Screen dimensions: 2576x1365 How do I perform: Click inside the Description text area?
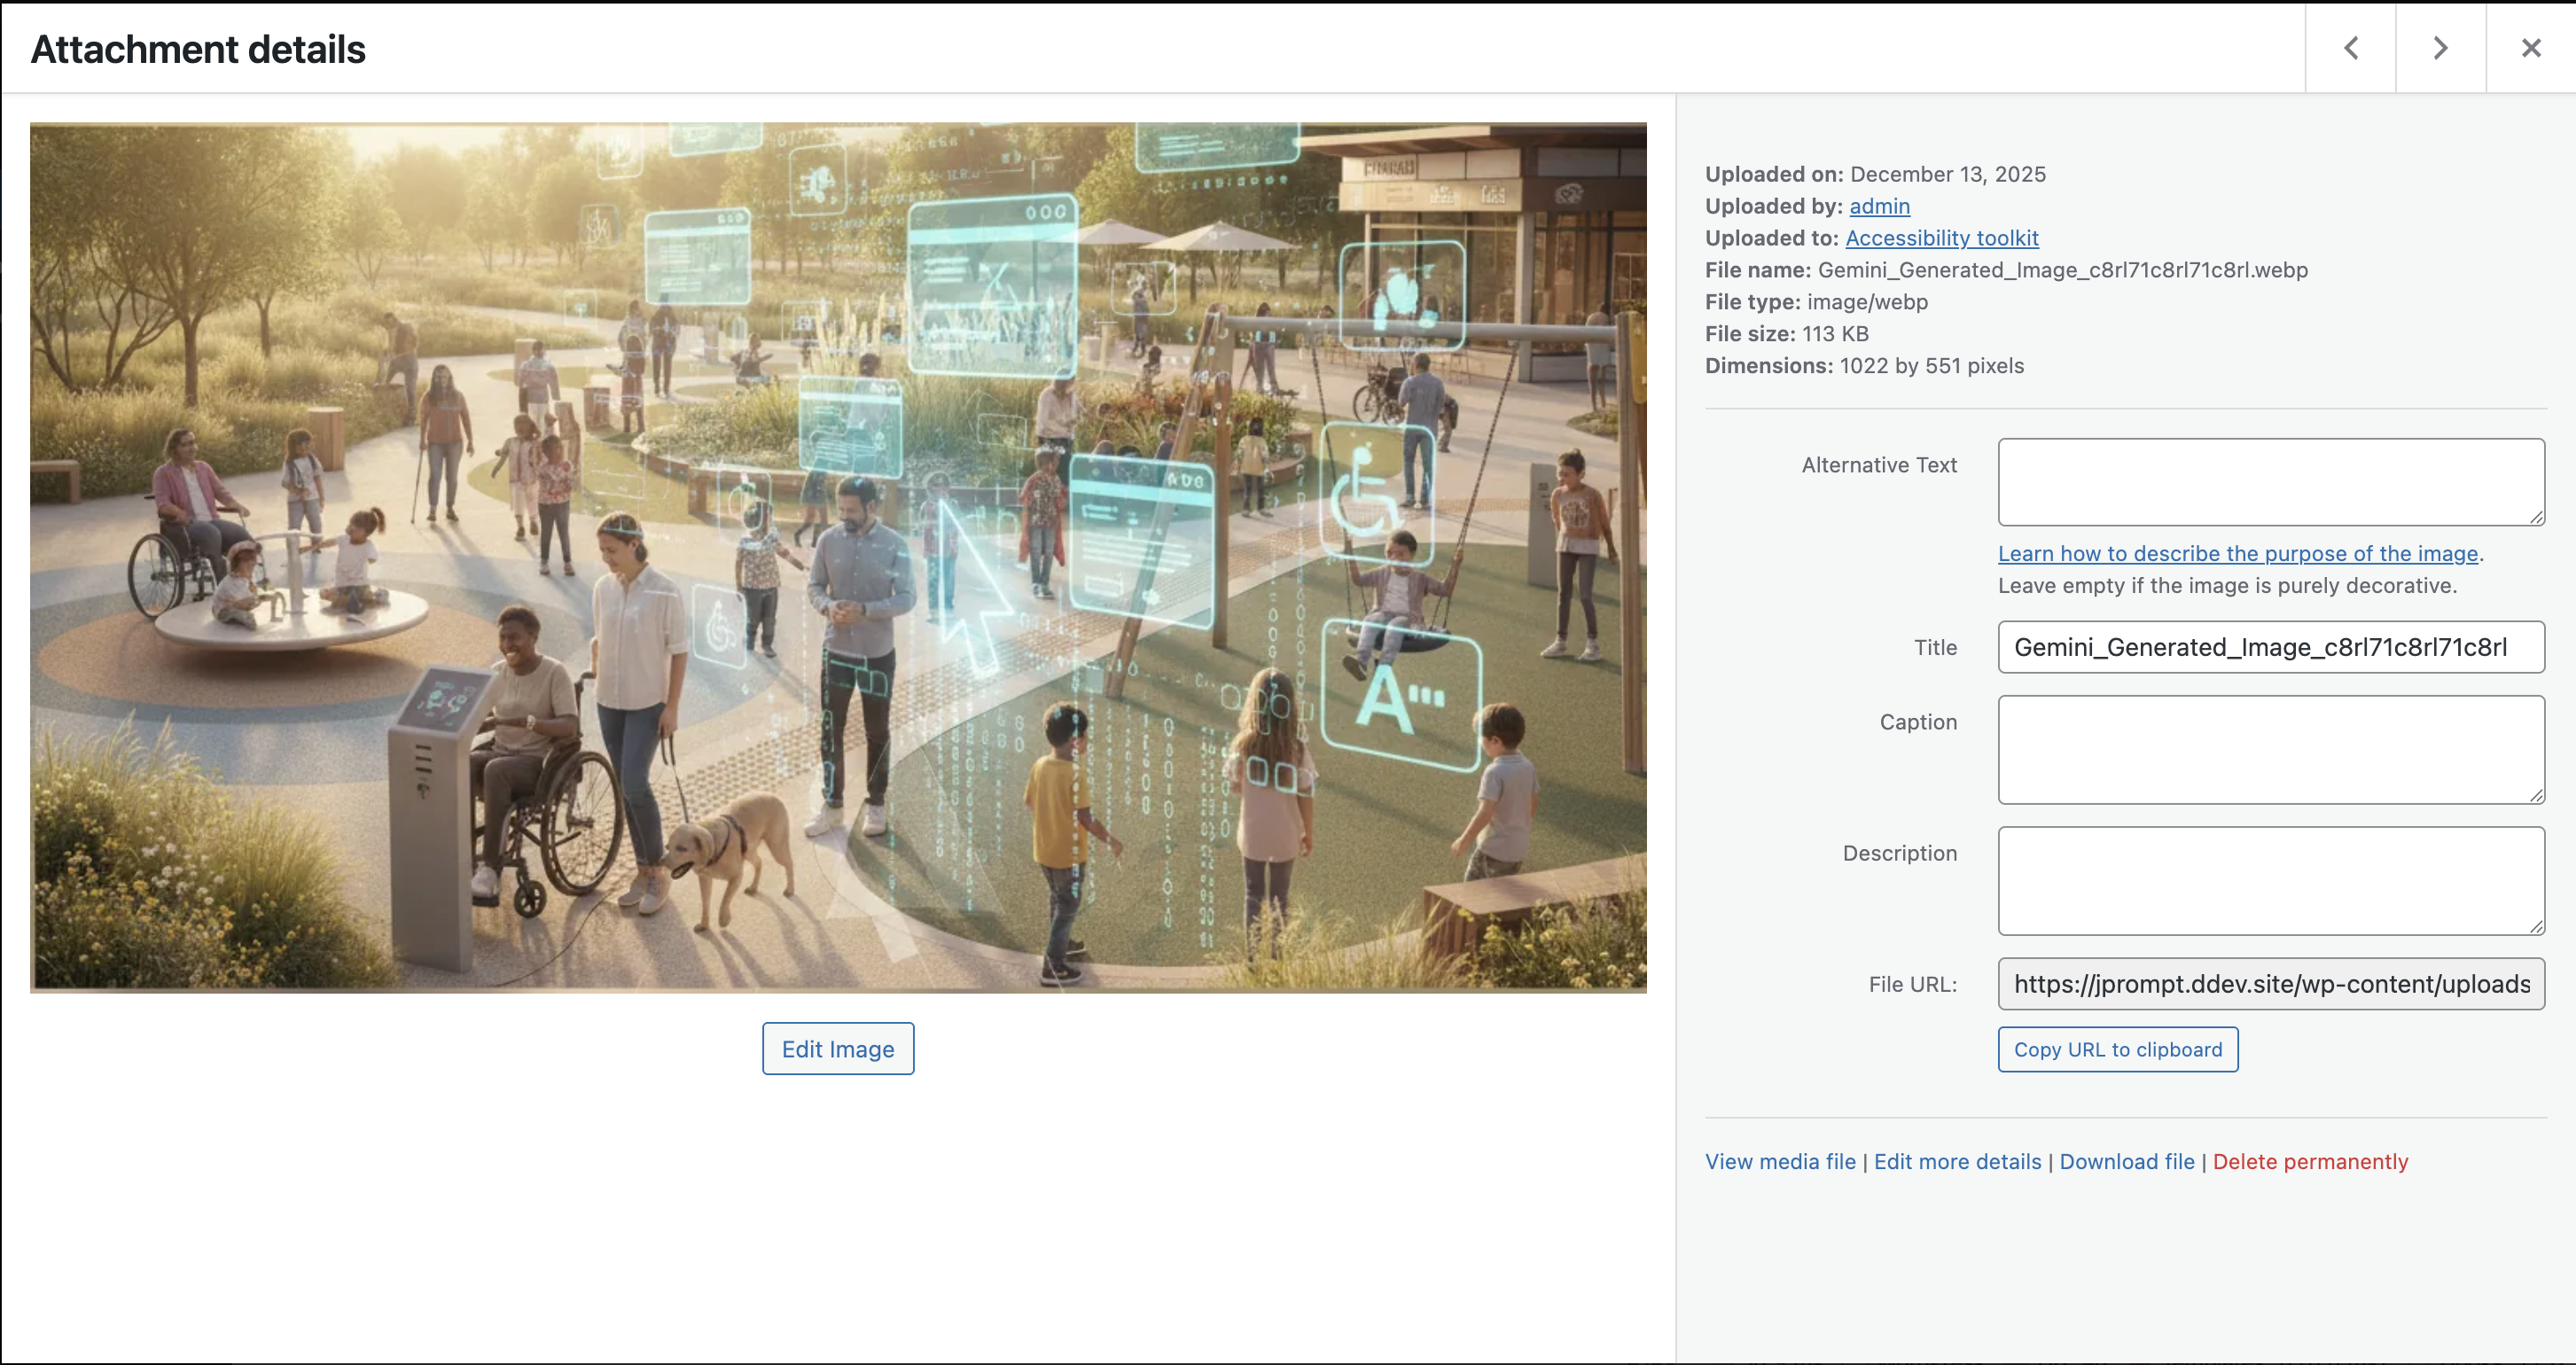click(2271, 881)
